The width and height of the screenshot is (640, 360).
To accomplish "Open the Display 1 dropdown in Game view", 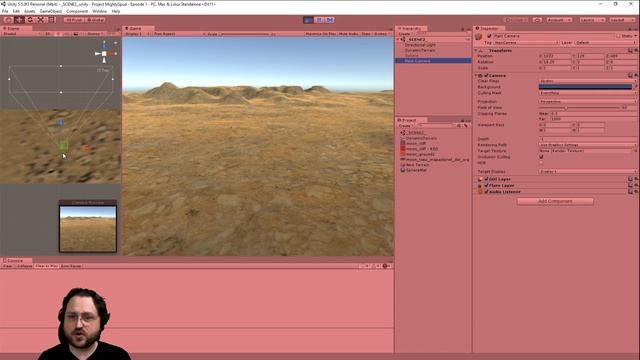I will pyautogui.click(x=137, y=34).
